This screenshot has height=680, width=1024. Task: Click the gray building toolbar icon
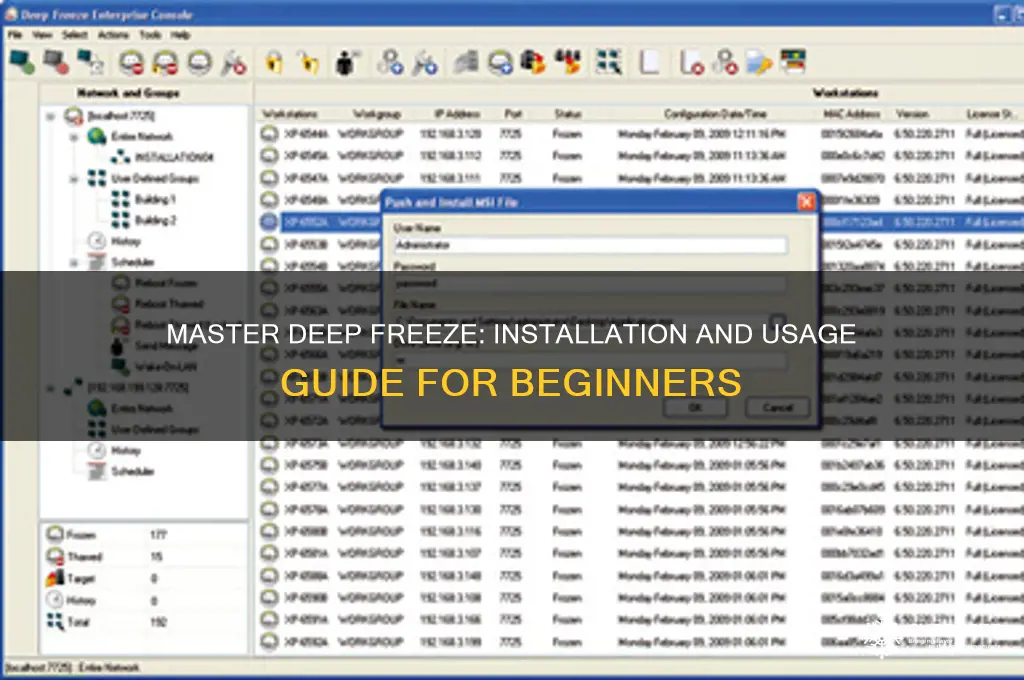pyautogui.click(x=466, y=63)
